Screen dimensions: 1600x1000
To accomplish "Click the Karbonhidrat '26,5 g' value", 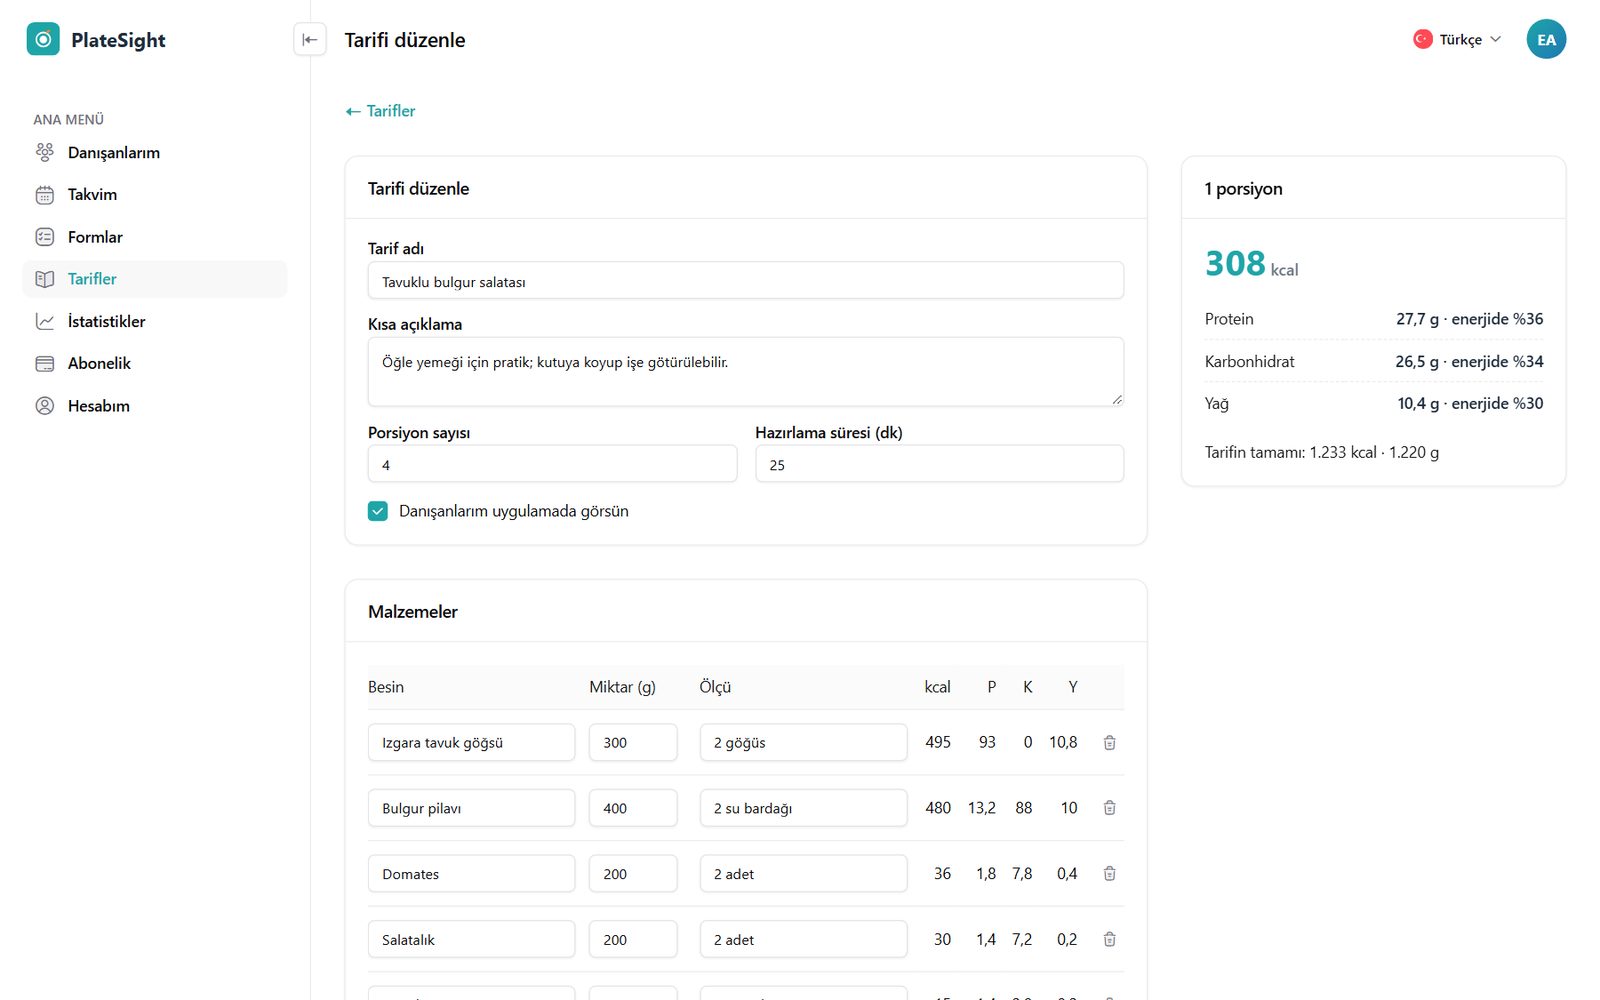I will click(x=1417, y=361).
